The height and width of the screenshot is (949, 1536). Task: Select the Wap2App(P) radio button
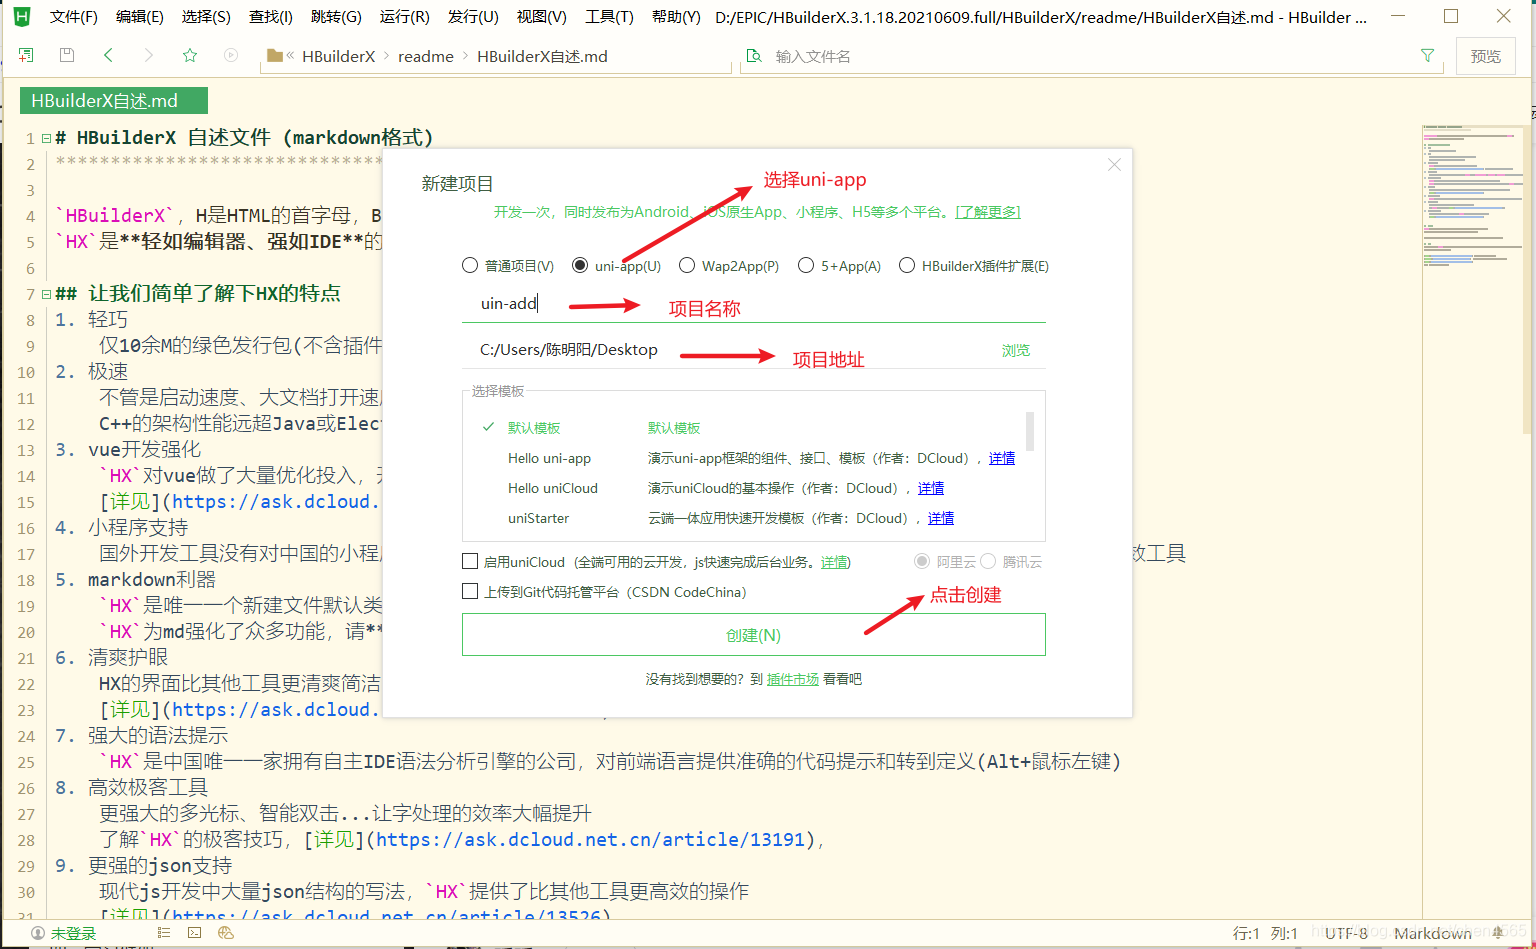pos(687,265)
